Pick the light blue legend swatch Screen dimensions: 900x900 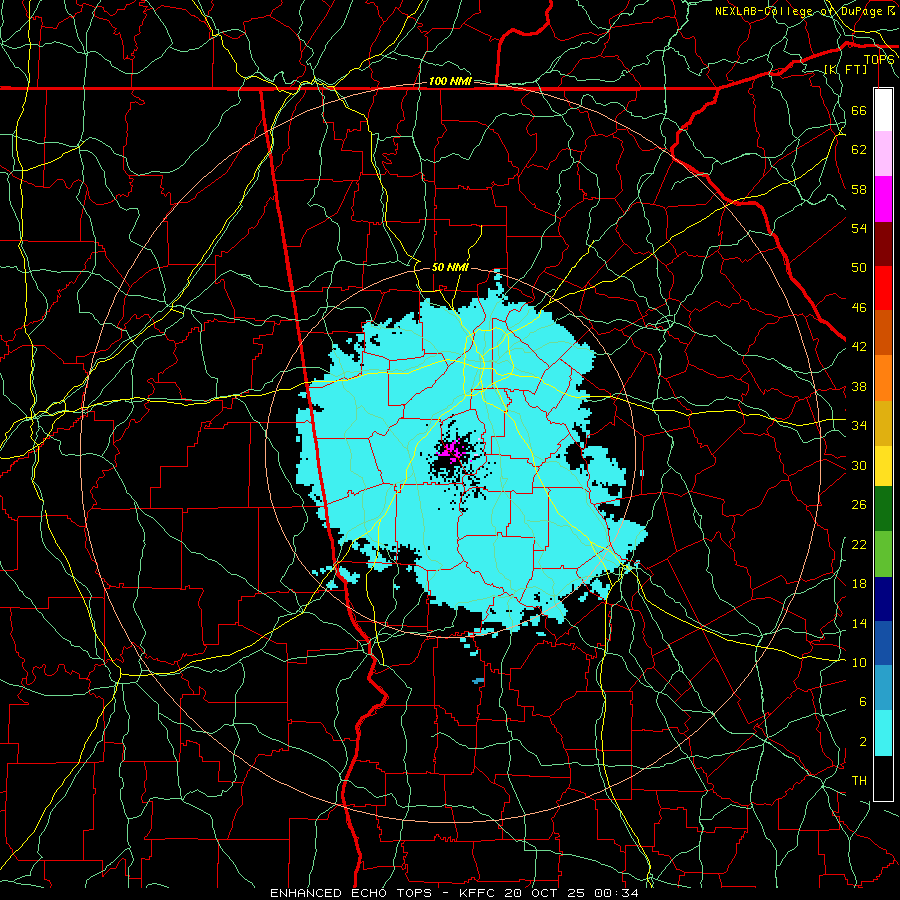point(883,688)
